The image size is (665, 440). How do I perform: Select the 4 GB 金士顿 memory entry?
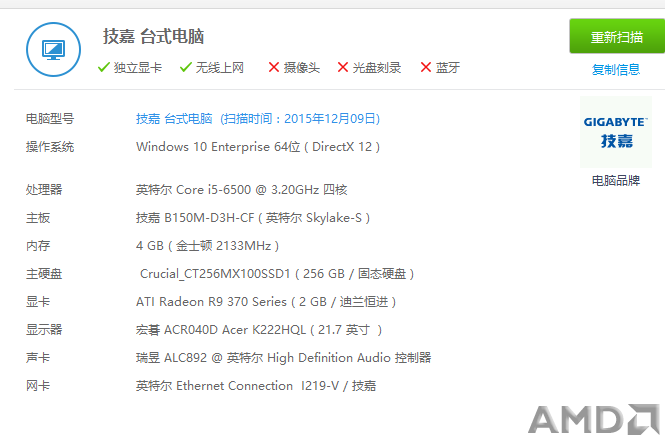point(207,246)
